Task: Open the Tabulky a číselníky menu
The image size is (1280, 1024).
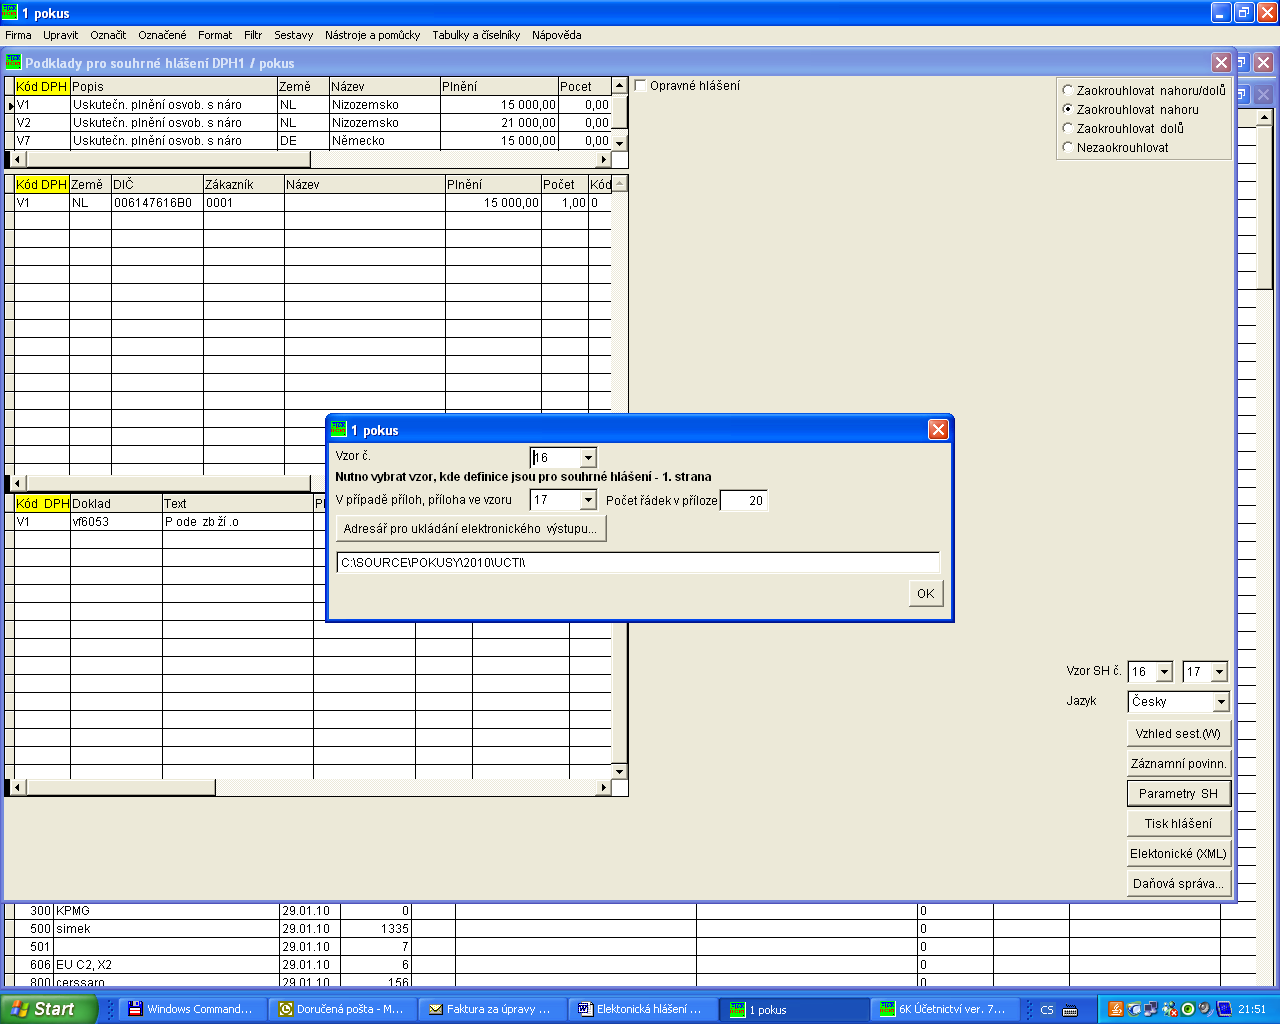Action: click(476, 35)
